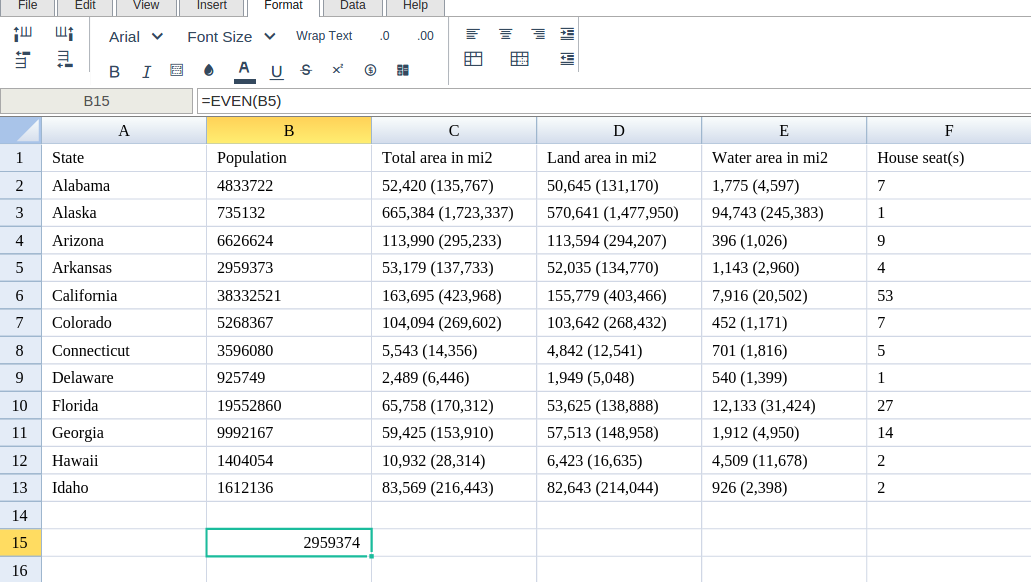Expand the Font Size dropdown
1031x582 pixels.
click(231, 36)
